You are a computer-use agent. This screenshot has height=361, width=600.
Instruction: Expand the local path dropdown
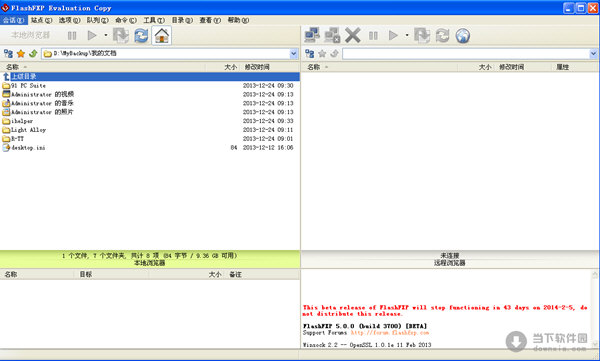point(293,54)
